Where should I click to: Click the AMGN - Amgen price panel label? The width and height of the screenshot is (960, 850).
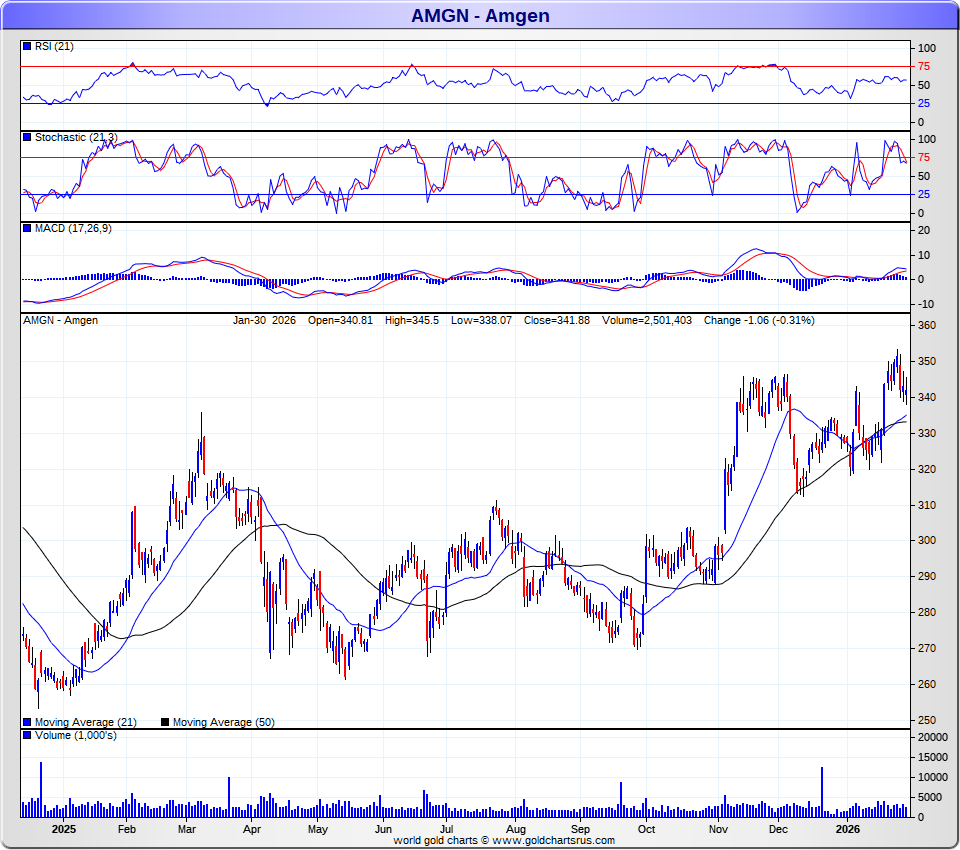click(x=61, y=320)
